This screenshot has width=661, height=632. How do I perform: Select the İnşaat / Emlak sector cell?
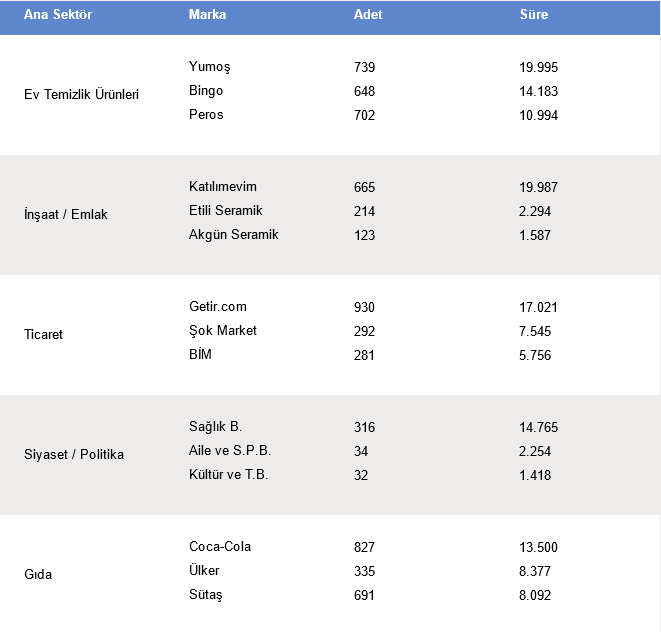point(65,215)
